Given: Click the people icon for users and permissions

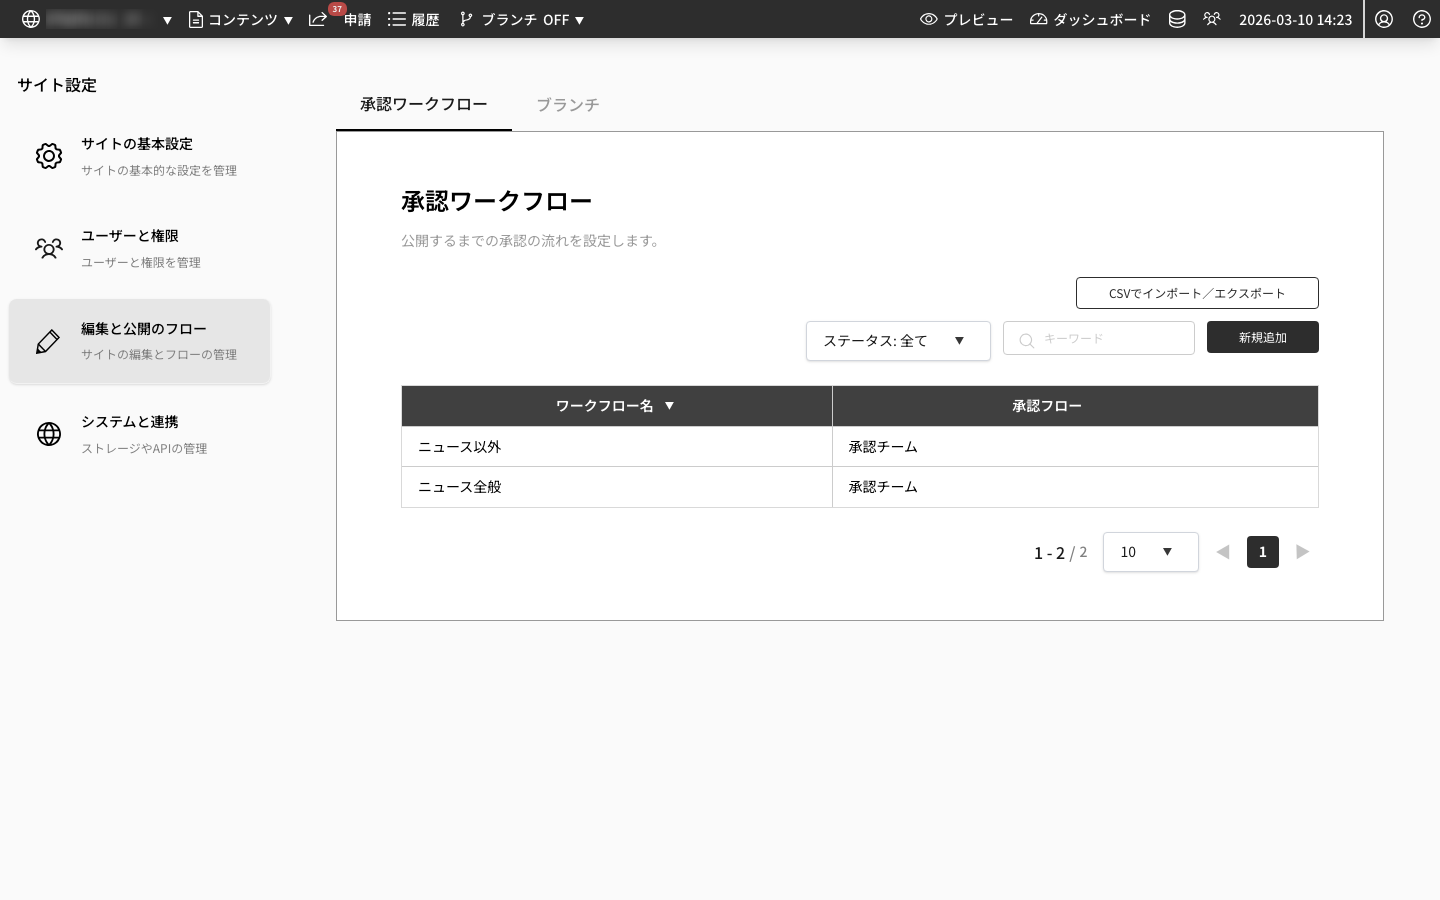Looking at the screenshot, I should (49, 248).
